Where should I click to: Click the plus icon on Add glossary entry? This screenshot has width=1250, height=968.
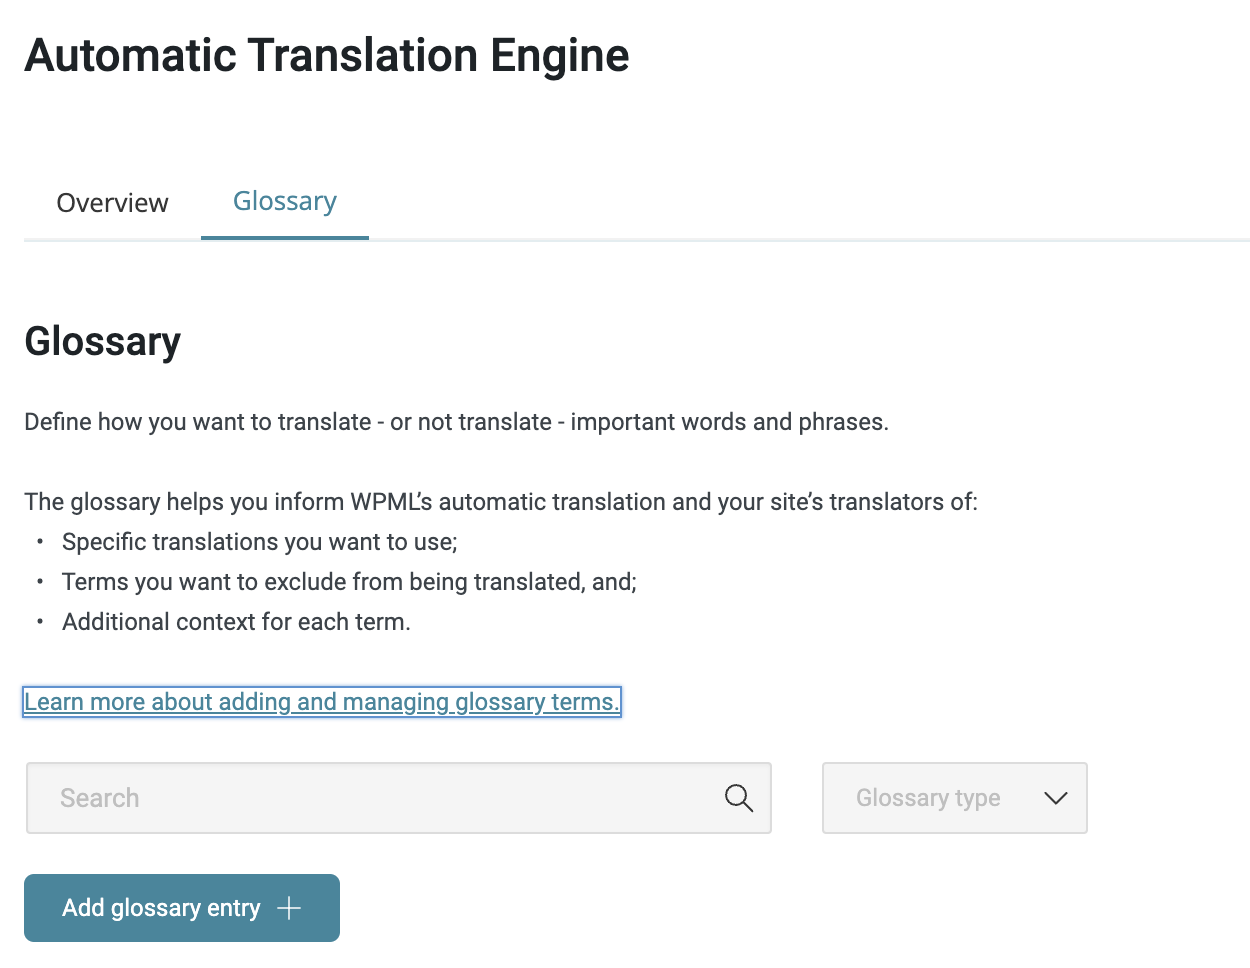(289, 908)
